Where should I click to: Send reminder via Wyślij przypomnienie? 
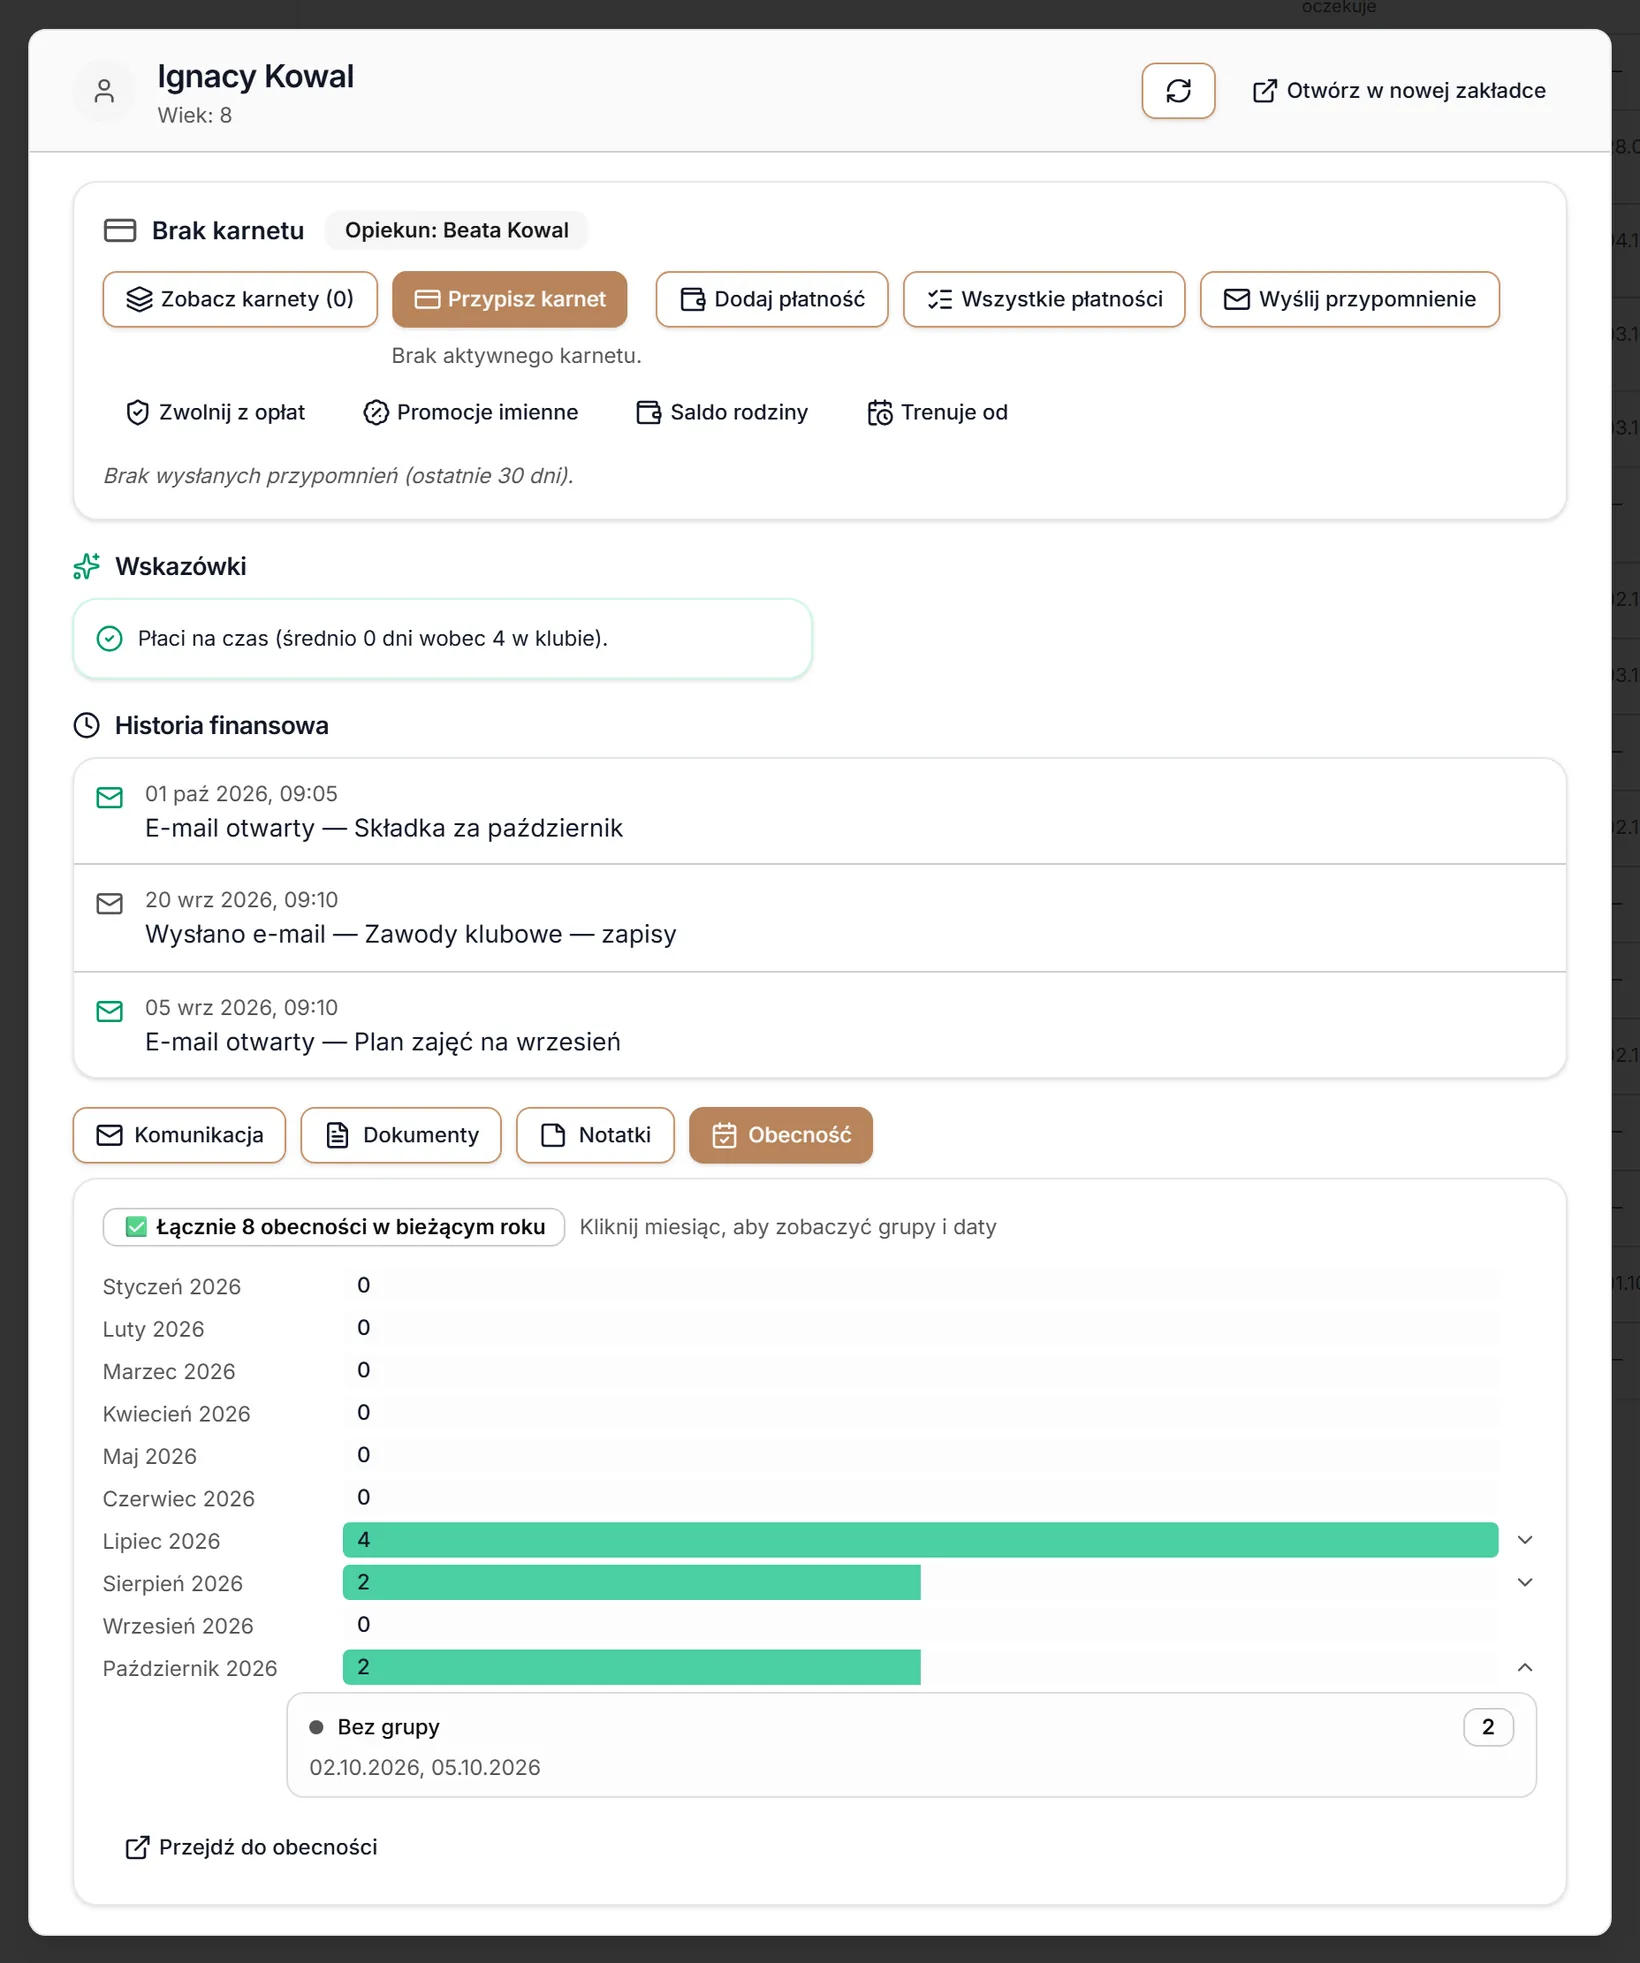coord(1350,299)
